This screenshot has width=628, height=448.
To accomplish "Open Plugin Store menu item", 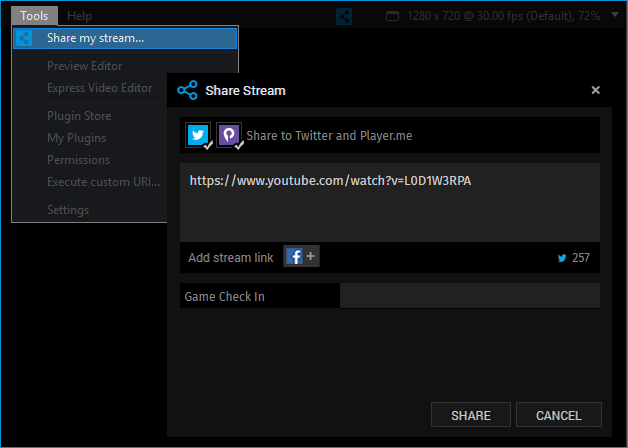I will (79, 116).
